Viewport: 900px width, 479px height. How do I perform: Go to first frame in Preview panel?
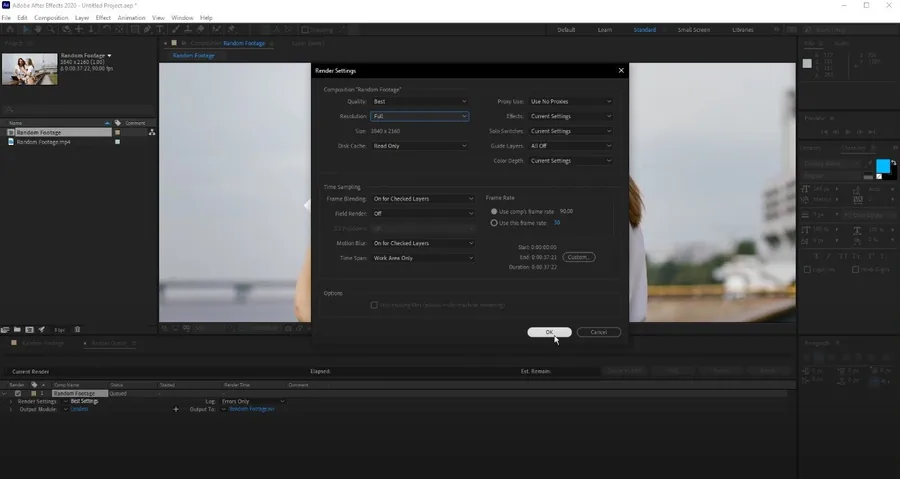click(x=824, y=132)
